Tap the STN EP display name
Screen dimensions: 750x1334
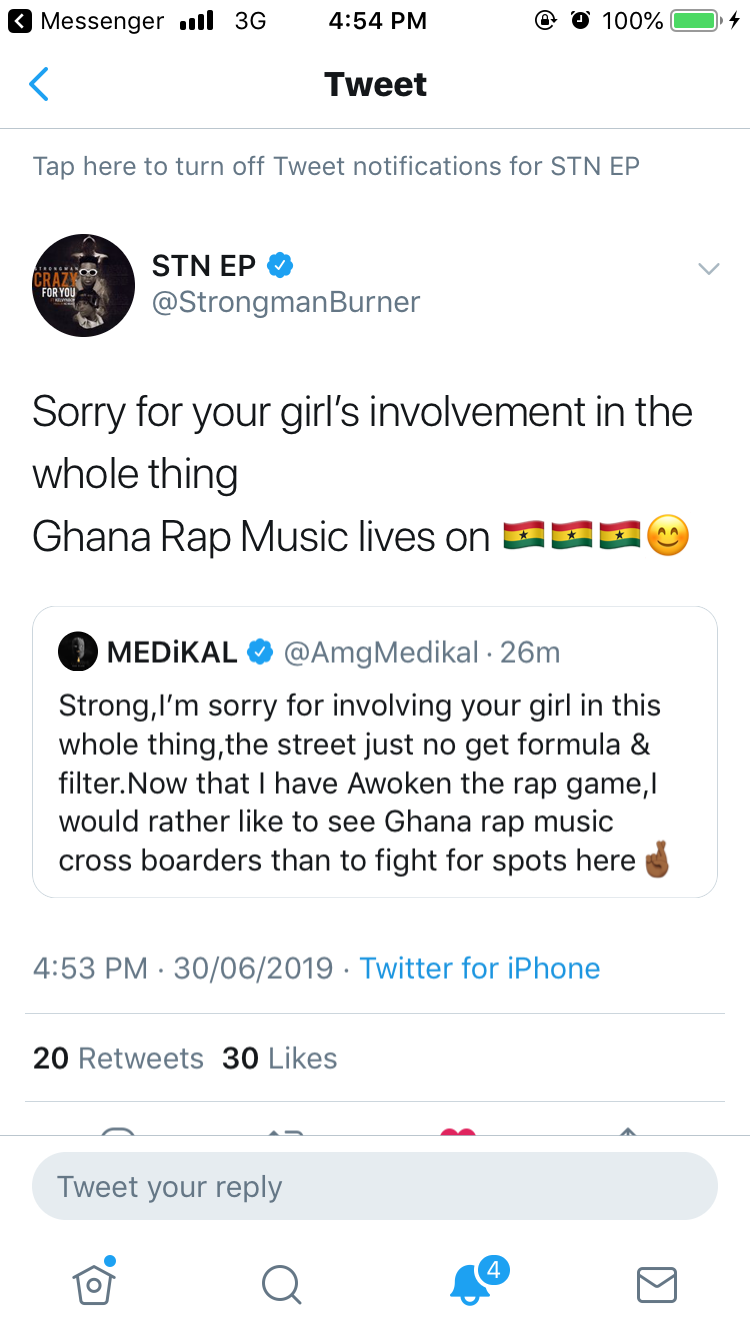(204, 265)
